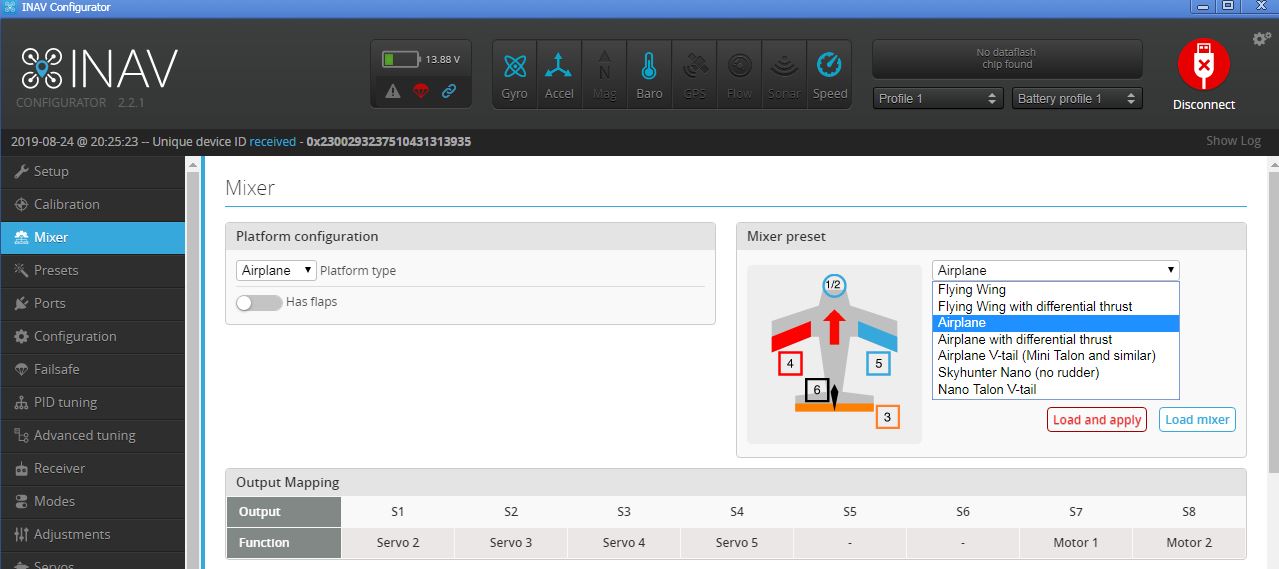
Task: Click the device ID text in status bar
Action: [x=388, y=141]
